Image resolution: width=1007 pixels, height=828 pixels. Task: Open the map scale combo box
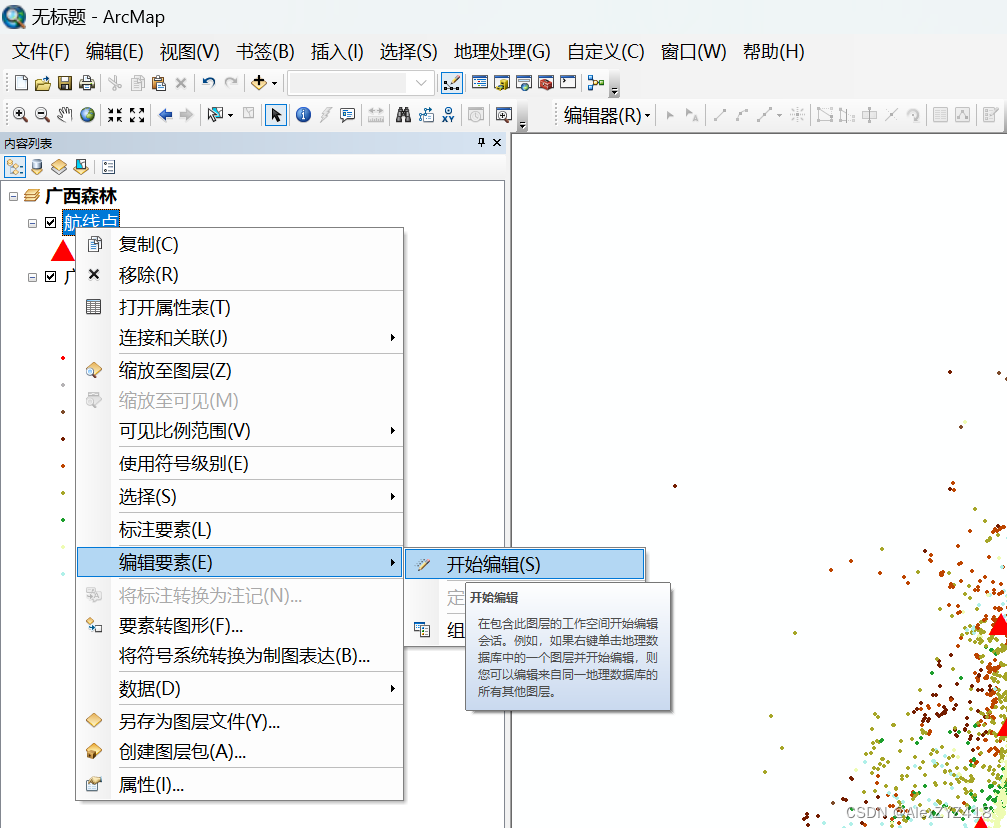pos(360,83)
